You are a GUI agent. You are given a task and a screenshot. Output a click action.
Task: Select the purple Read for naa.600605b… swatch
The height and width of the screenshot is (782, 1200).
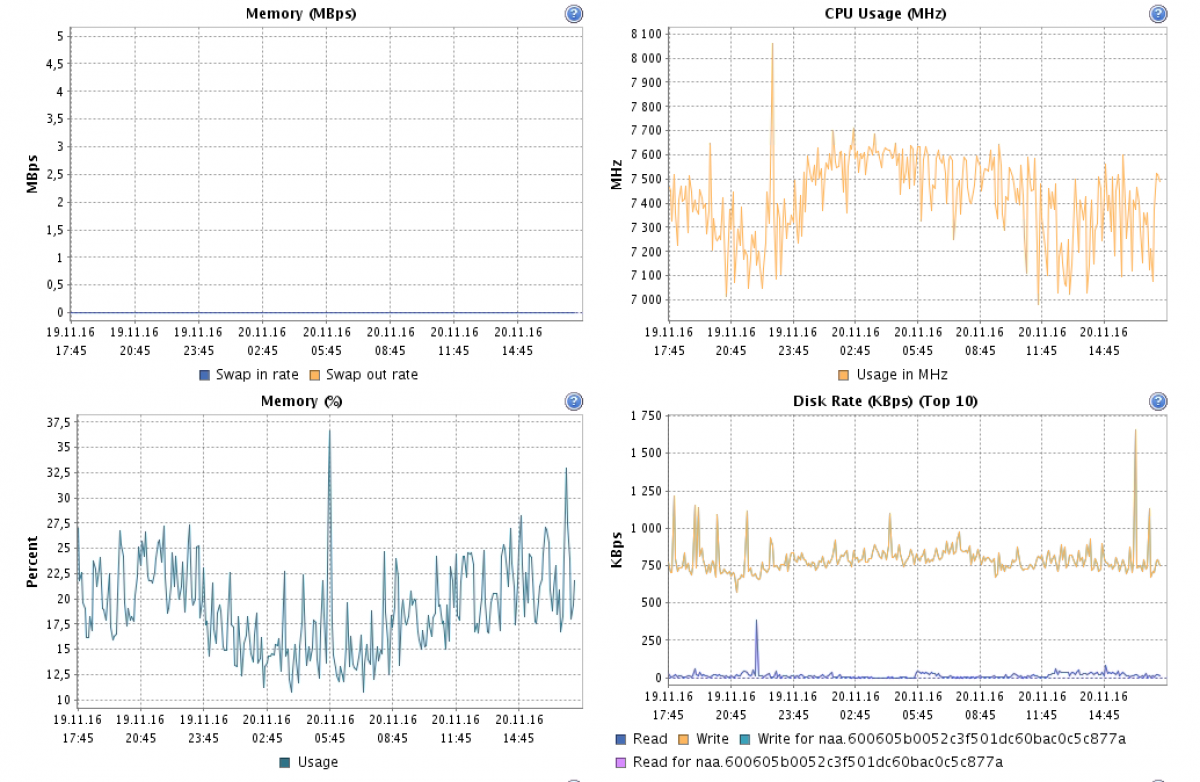click(621, 762)
